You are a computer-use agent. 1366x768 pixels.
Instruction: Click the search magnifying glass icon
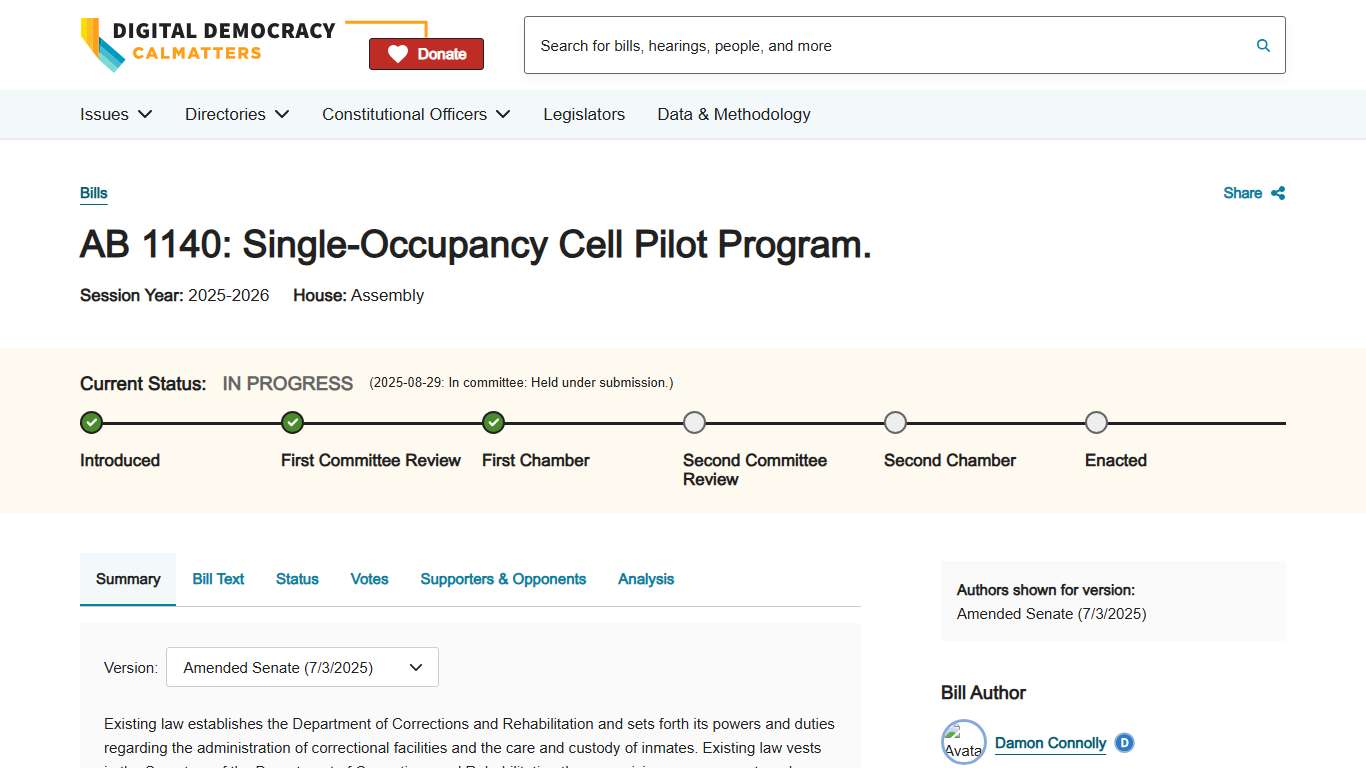(1262, 45)
